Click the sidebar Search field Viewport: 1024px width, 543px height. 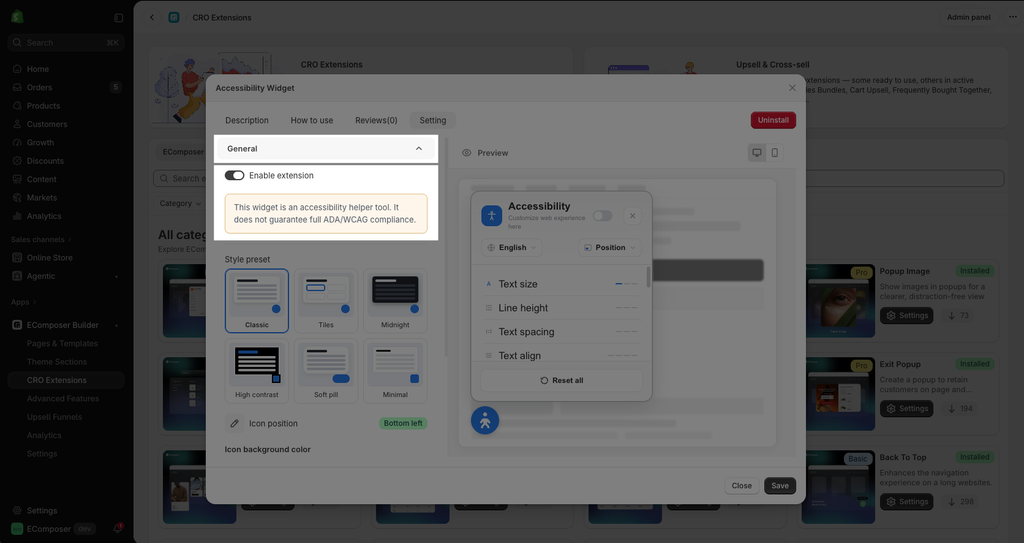coord(66,42)
